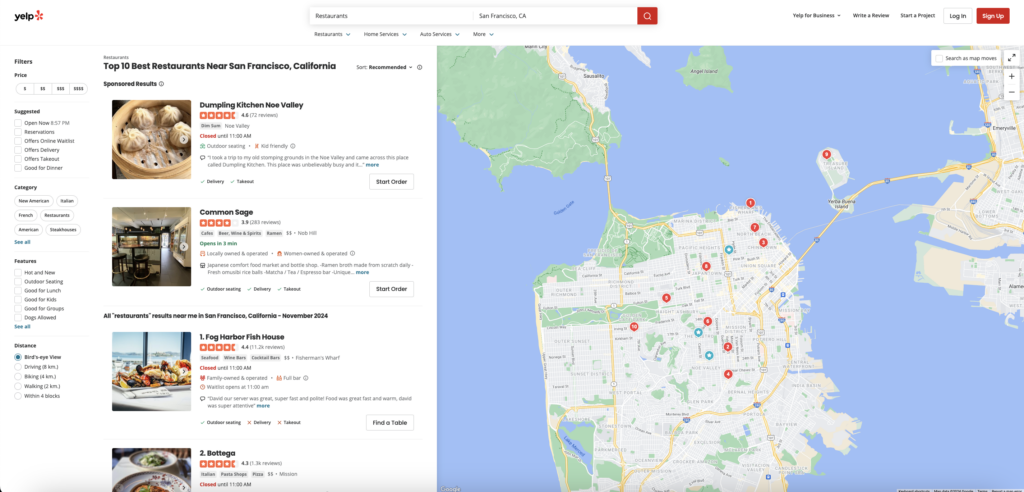Click map pin number 8
The image size is (1024, 492).
click(x=706, y=266)
